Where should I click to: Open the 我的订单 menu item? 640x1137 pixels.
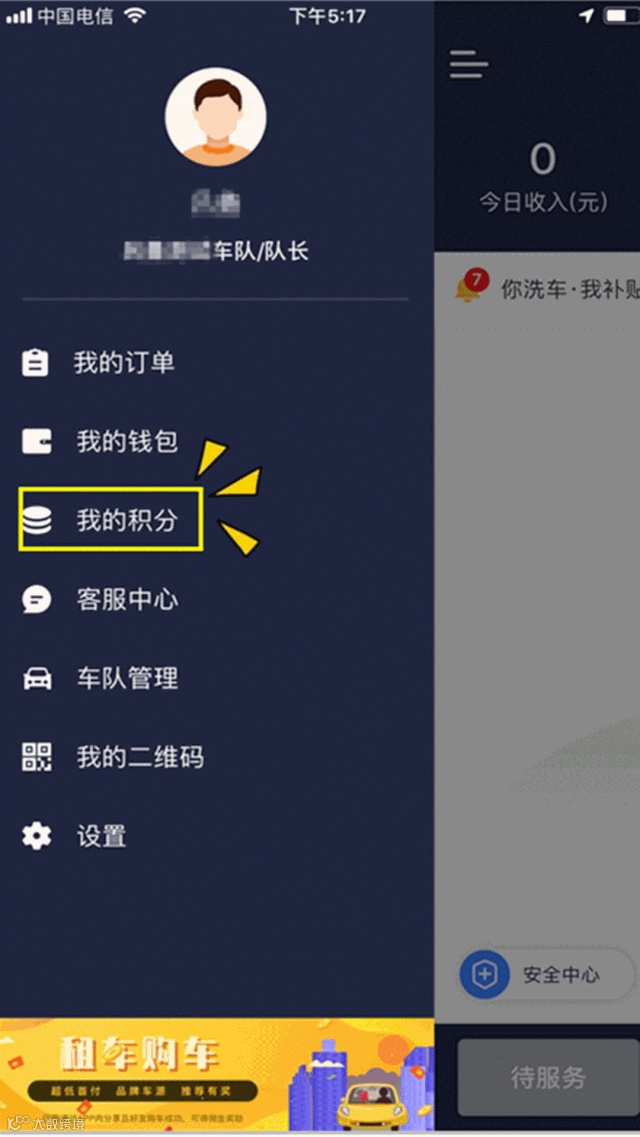(x=124, y=363)
